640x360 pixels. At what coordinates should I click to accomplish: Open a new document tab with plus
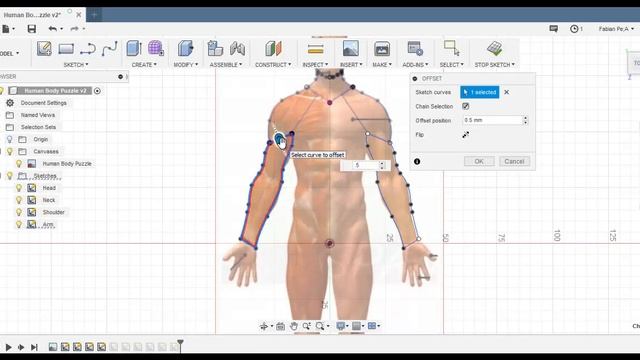tap(94, 15)
